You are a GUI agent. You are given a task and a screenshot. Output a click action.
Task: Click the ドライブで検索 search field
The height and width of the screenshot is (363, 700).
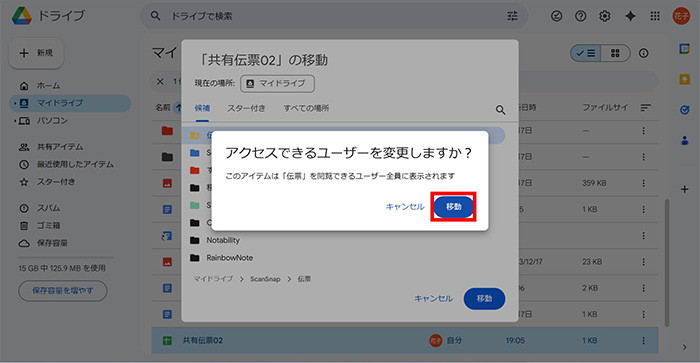point(335,16)
